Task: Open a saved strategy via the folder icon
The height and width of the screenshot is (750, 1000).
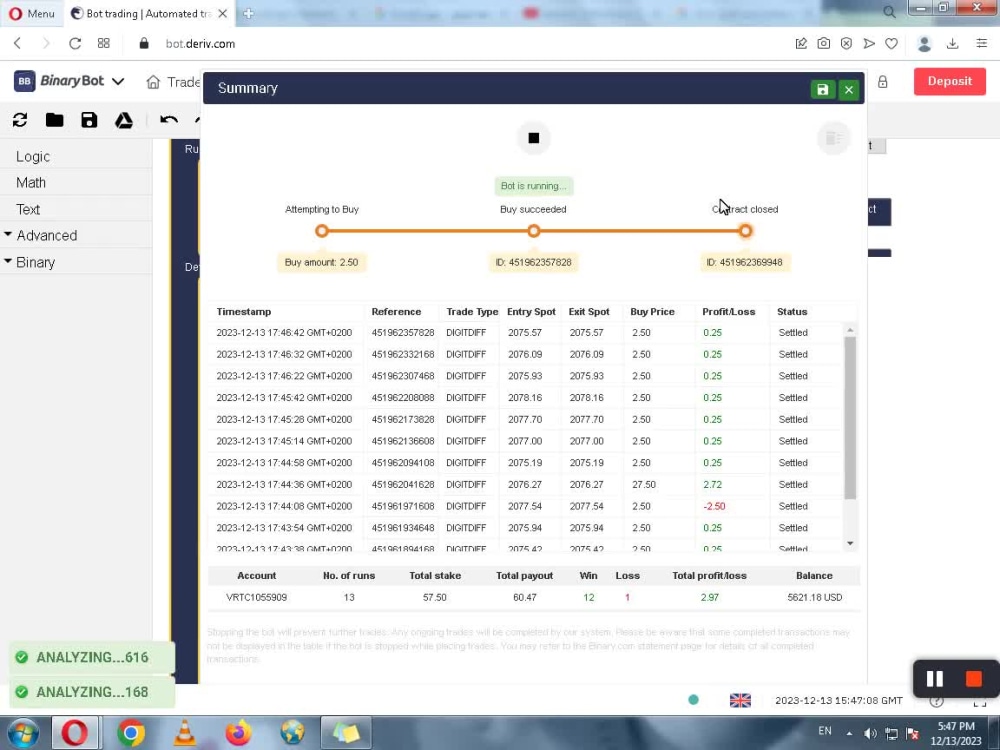Action: (x=54, y=119)
